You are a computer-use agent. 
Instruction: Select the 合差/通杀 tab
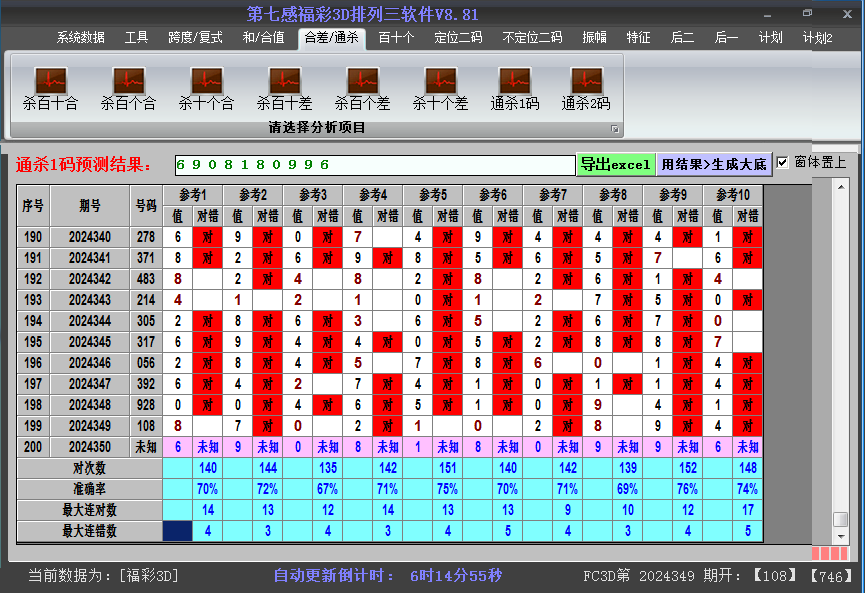[x=332, y=38]
